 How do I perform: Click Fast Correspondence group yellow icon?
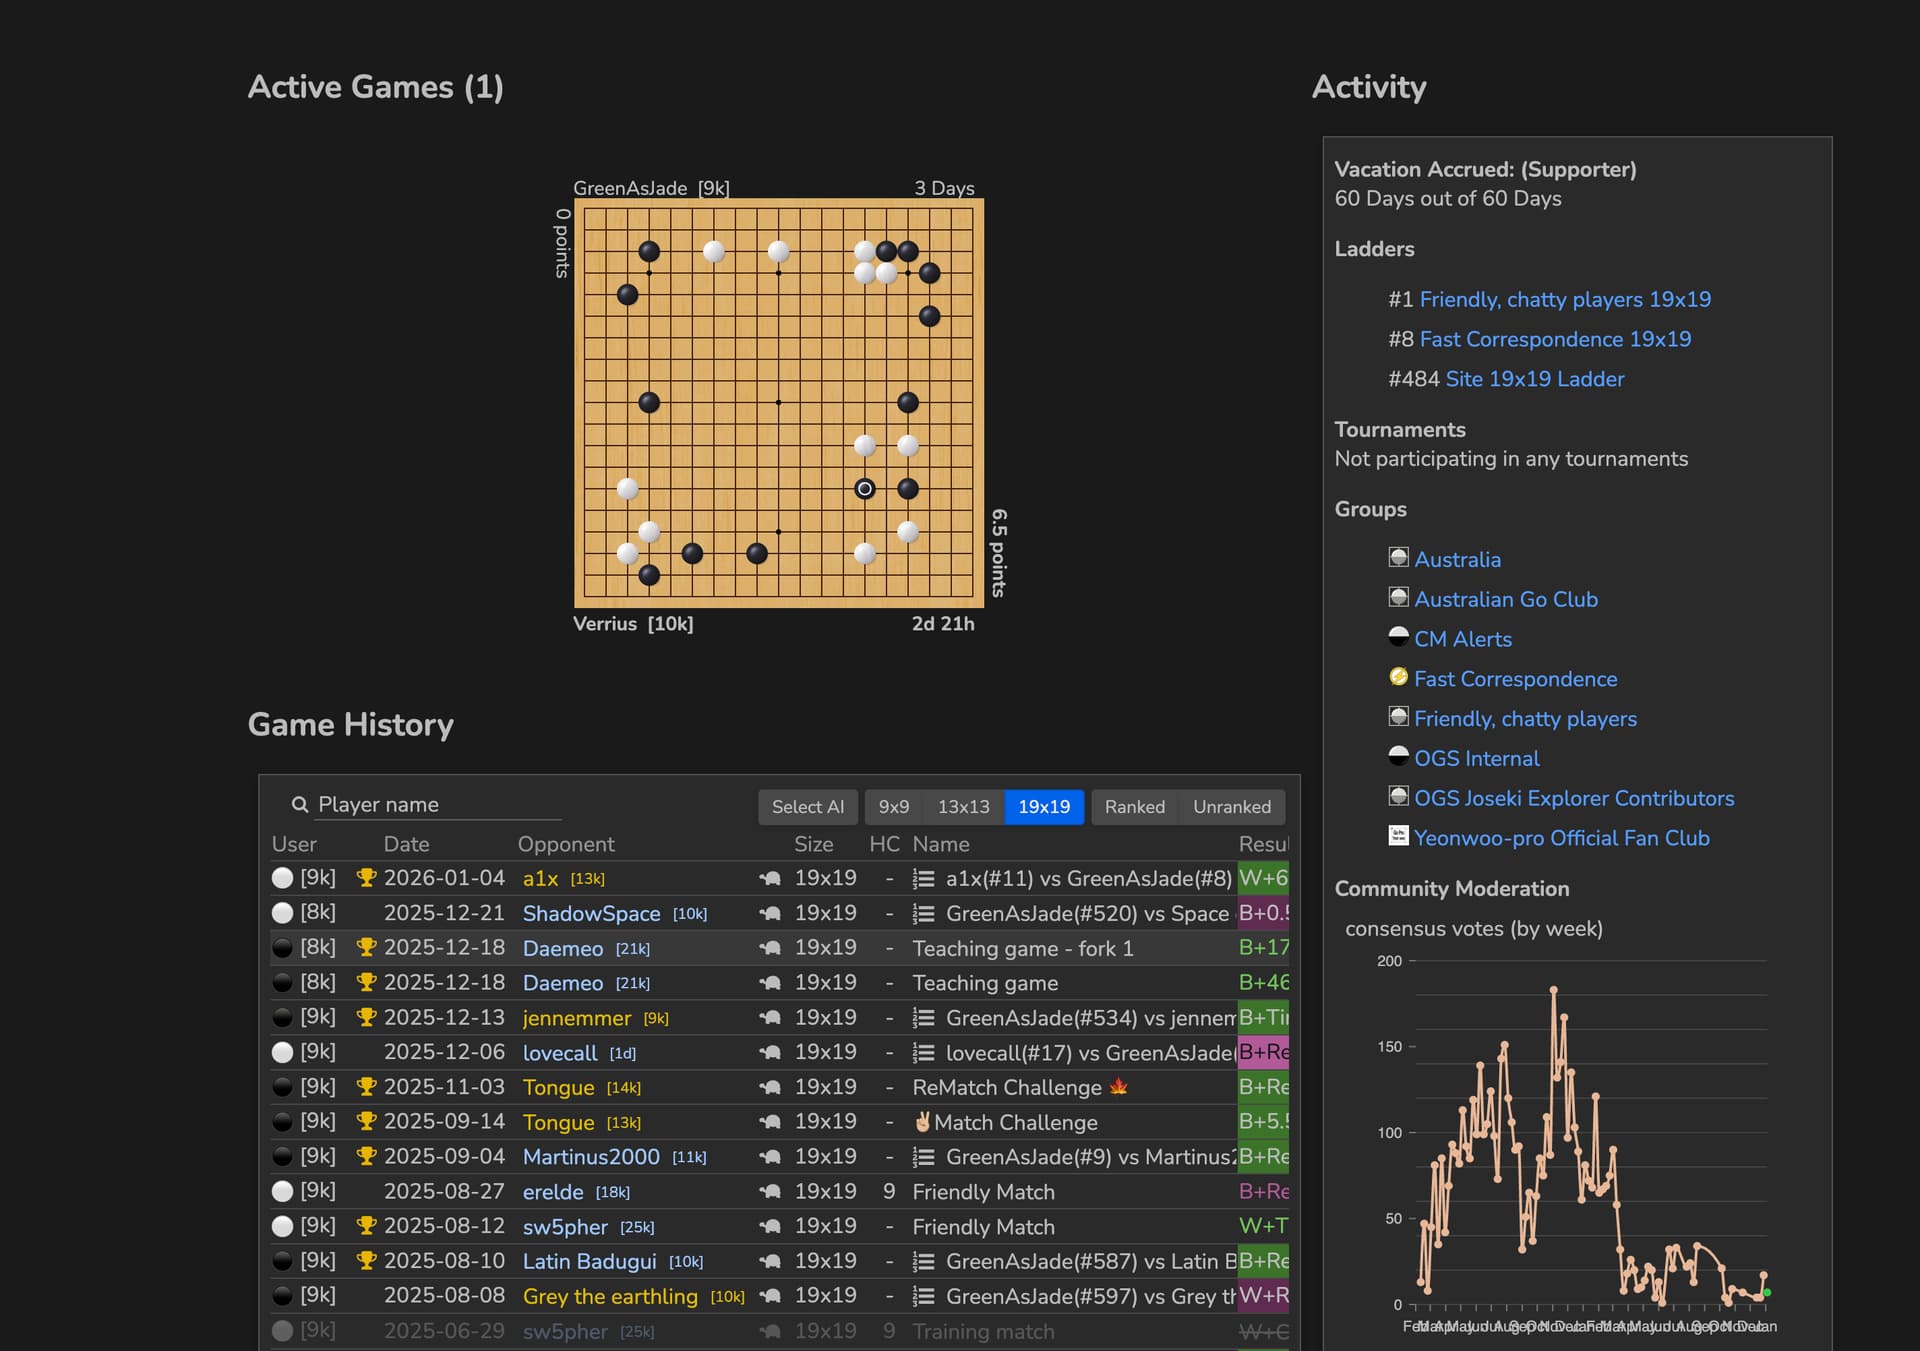coord(1398,677)
